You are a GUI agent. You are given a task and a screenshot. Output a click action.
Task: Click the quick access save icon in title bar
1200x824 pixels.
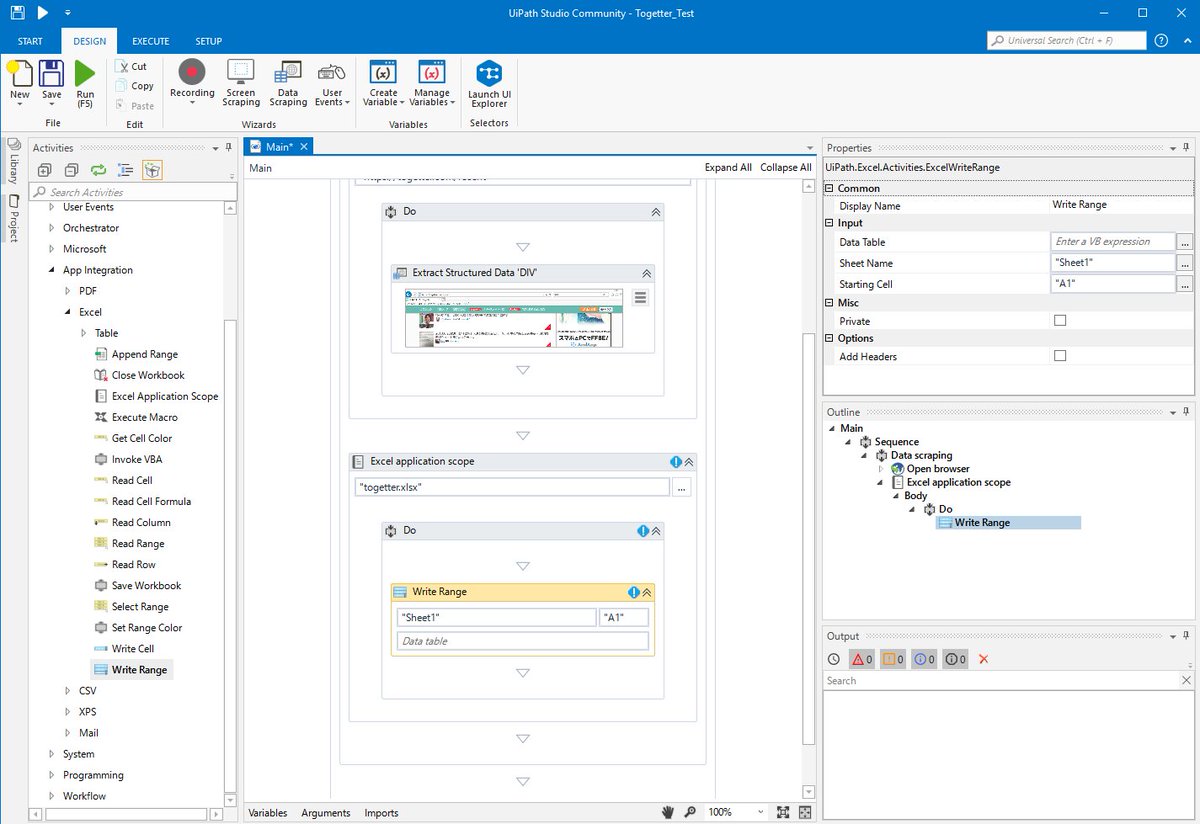(x=17, y=13)
